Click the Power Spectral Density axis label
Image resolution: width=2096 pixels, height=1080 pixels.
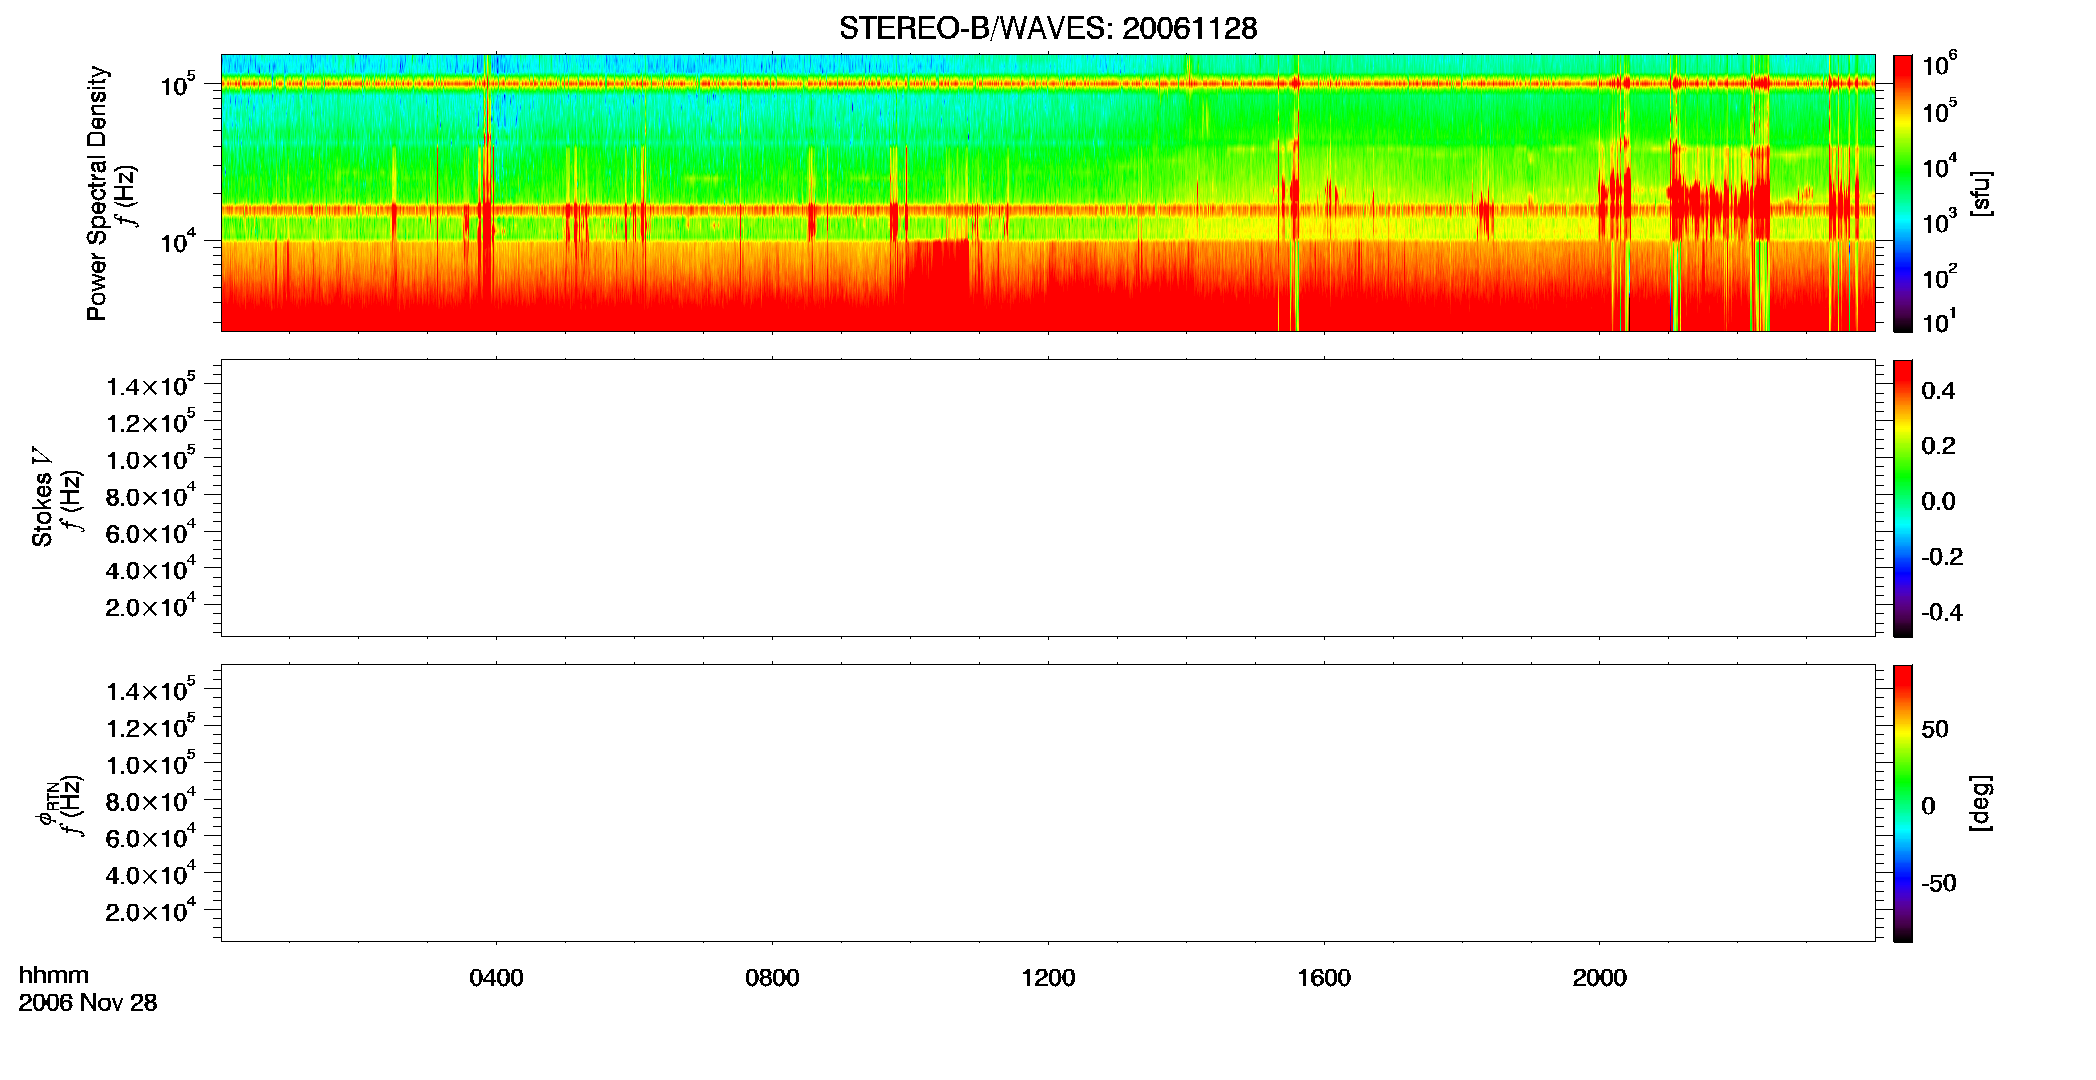pyautogui.click(x=97, y=193)
